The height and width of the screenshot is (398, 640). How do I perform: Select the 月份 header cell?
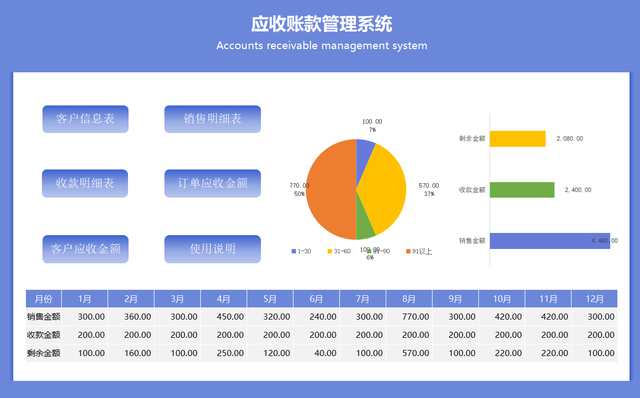tap(44, 299)
